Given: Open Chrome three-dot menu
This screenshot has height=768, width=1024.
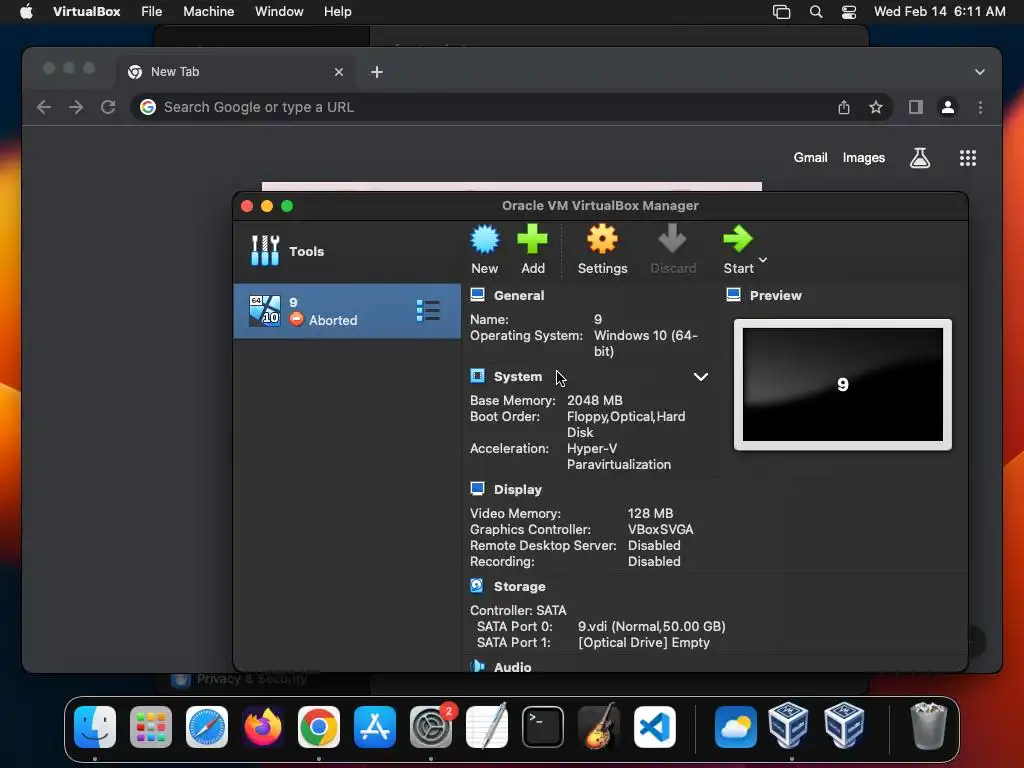Looking at the screenshot, I should click(x=980, y=107).
